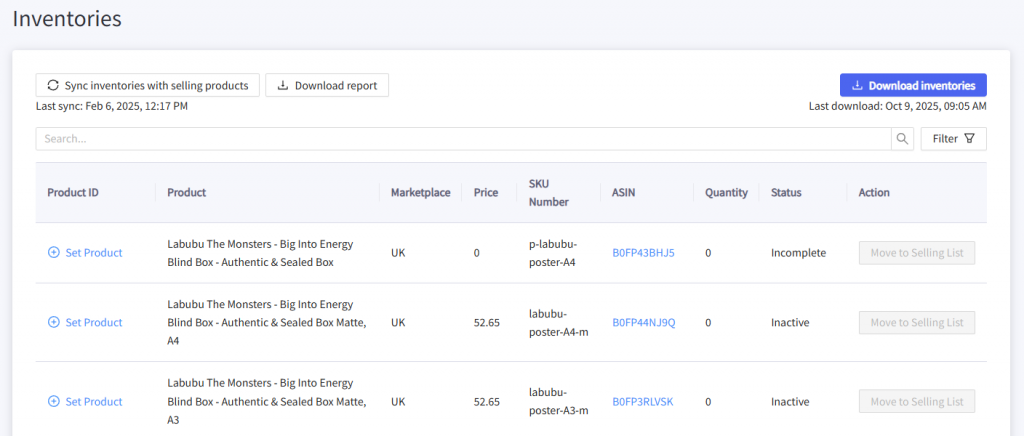Screen dimensions: 1024x436
Task: Click the Quantity column header
Action: click(726, 192)
